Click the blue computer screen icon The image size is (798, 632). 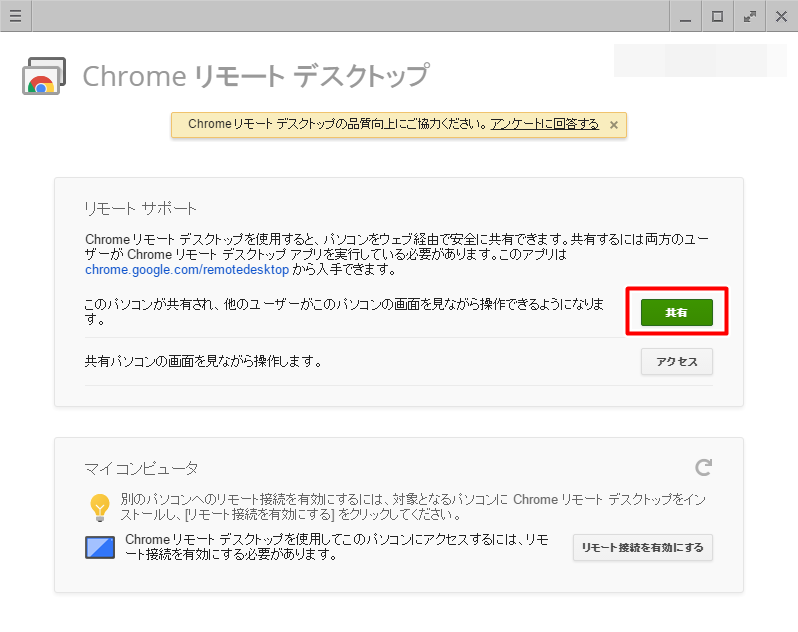click(100, 548)
